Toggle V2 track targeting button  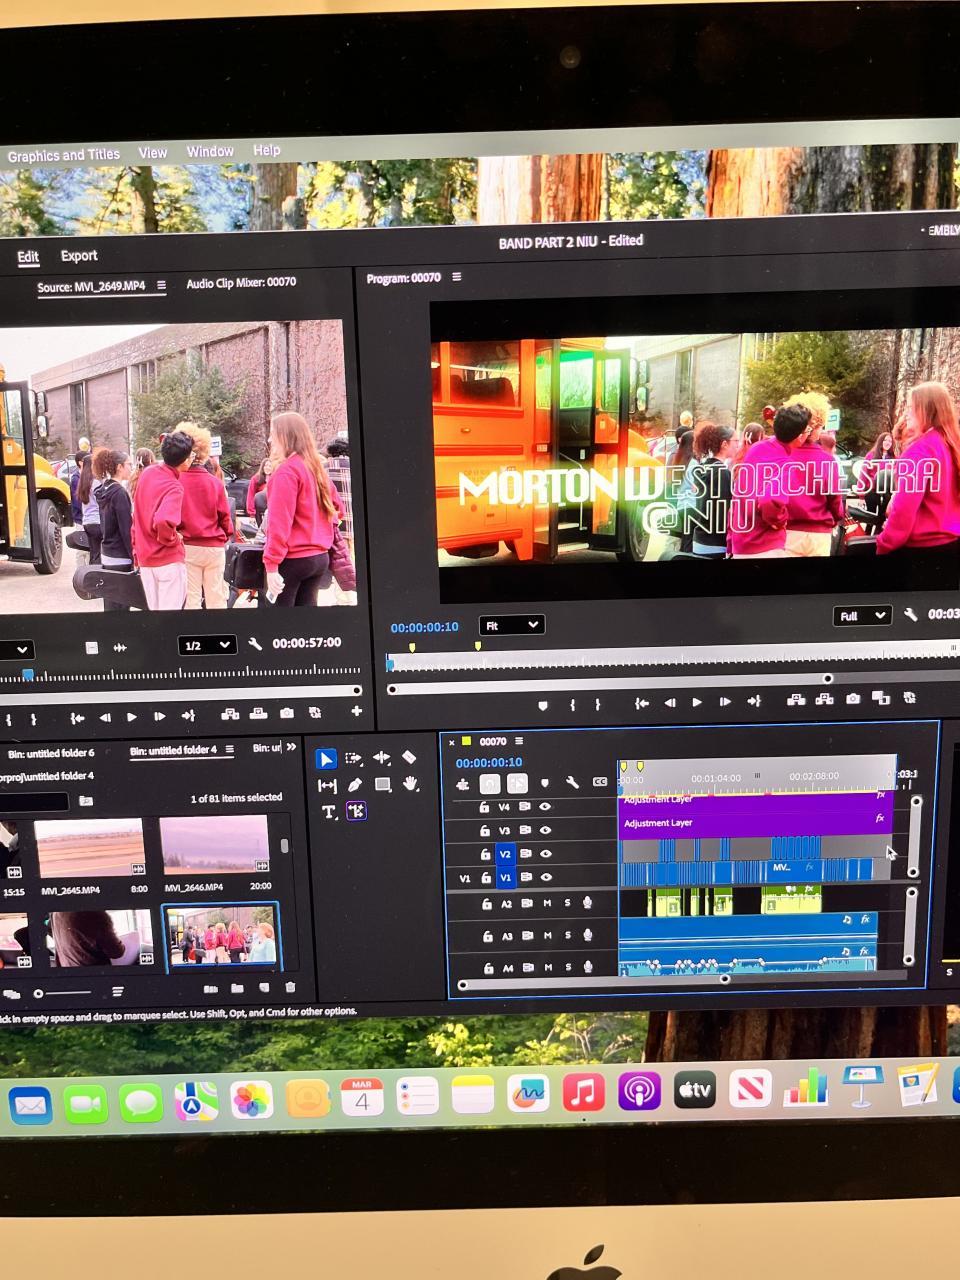click(x=505, y=854)
